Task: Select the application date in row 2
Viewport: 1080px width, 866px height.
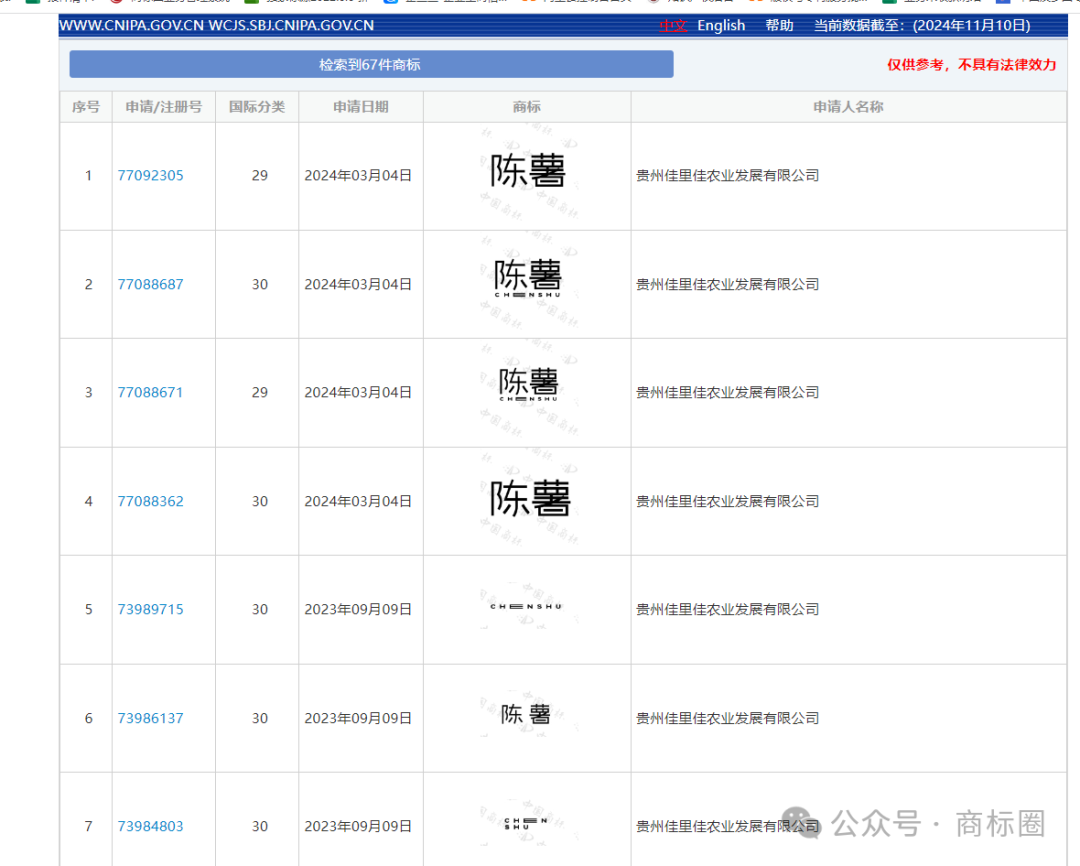Action: point(358,285)
